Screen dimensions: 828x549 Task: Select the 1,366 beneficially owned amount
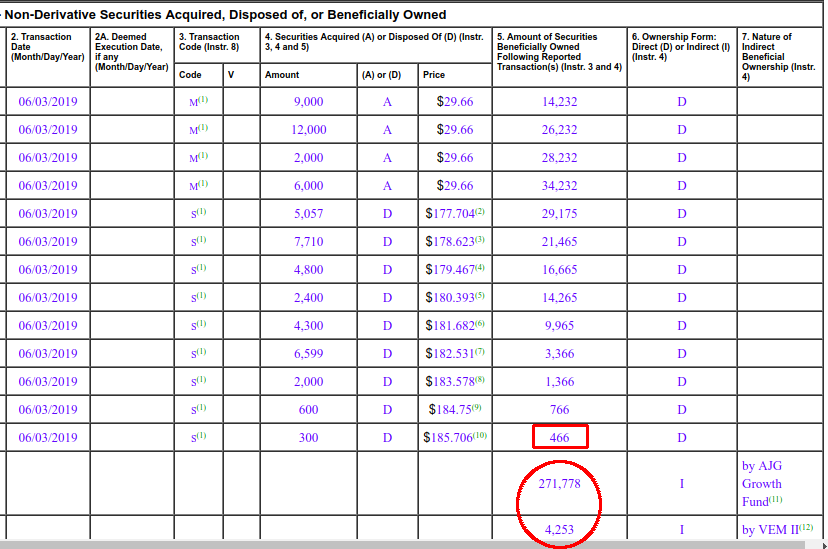[x=559, y=382]
